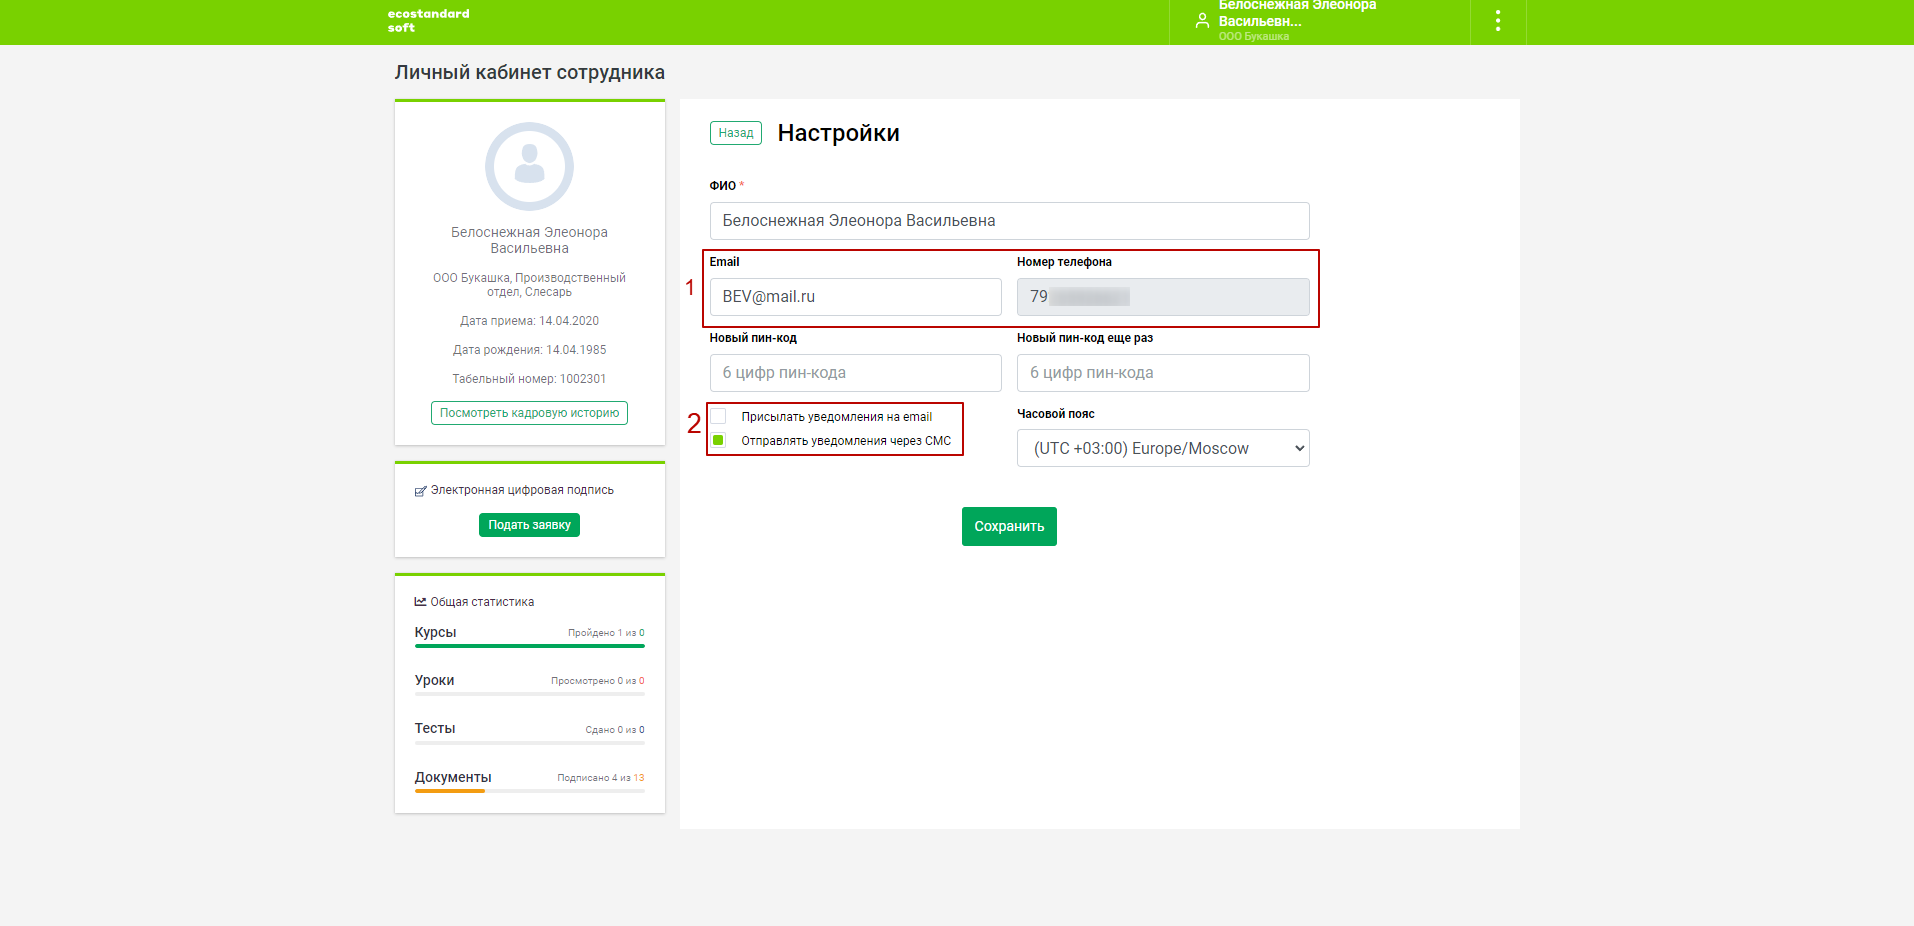1914x926 pixels.
Task: Click the Личный кабинет сотрудника heading
Action: [529, 72]
